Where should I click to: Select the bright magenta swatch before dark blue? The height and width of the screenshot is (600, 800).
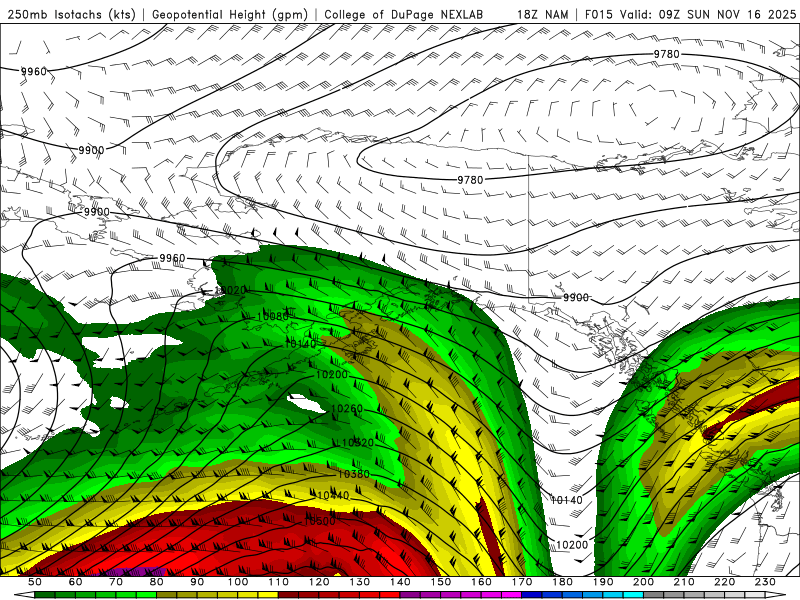(511, 595)
